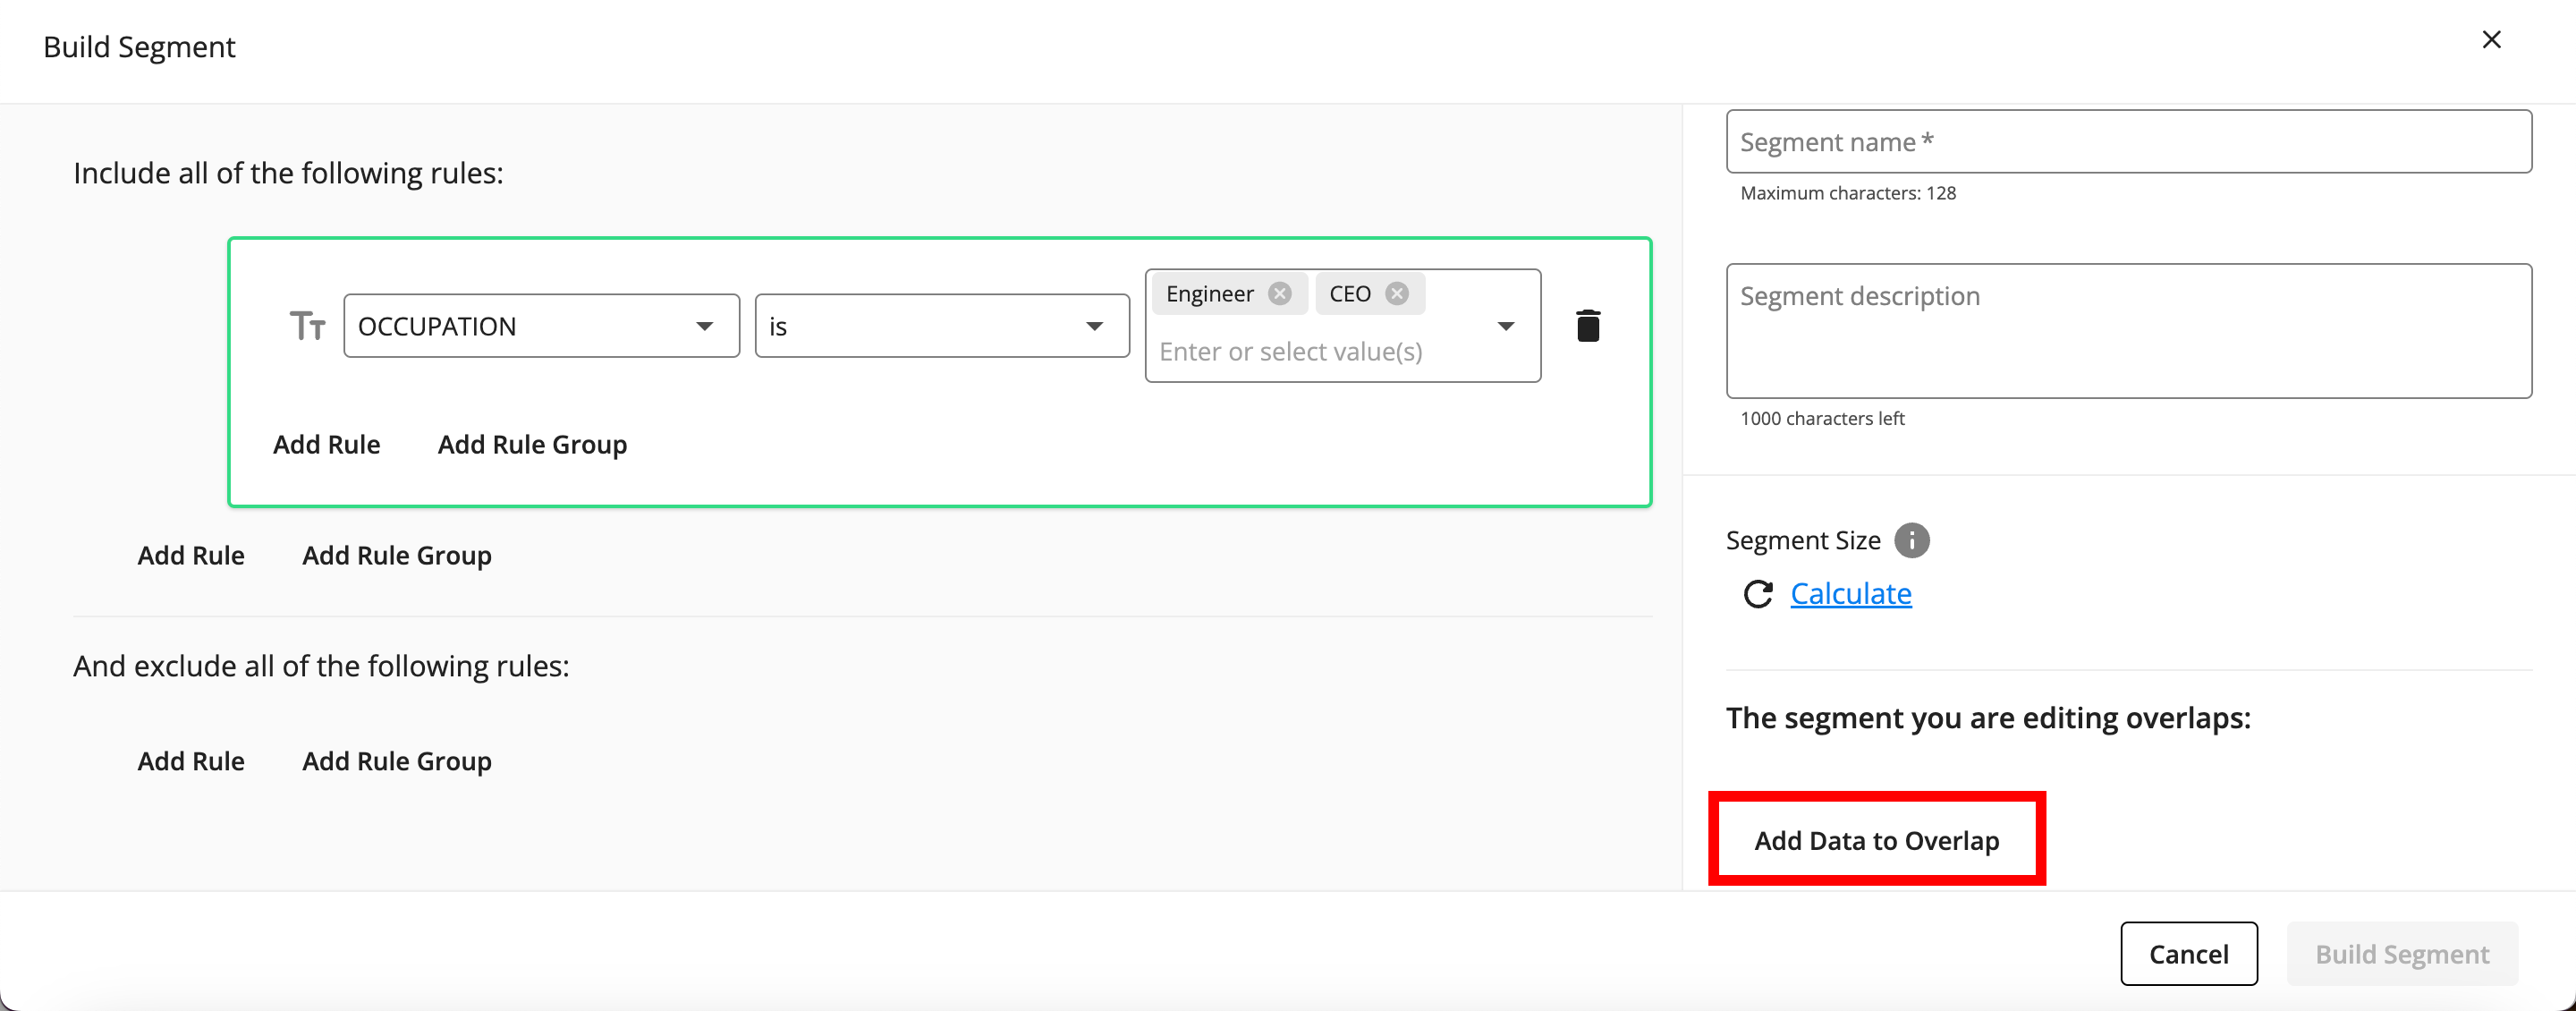2576x1011 pixels.
Task: Click the text type icon beside OCCUPATION
Action: pos(307,326)
